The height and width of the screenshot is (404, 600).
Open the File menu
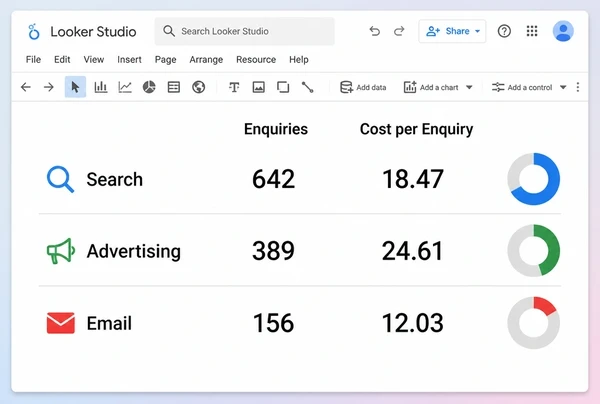pos(33,59)
